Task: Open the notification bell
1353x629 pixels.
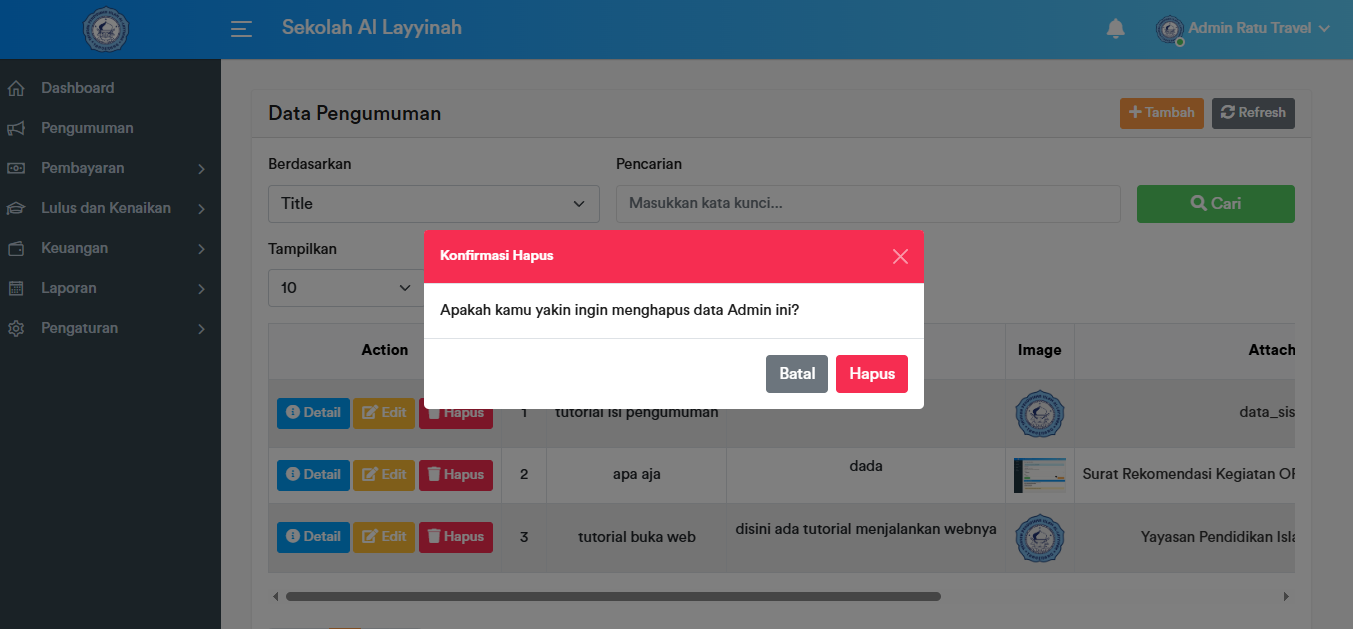Action: (x=1116, y=29)
